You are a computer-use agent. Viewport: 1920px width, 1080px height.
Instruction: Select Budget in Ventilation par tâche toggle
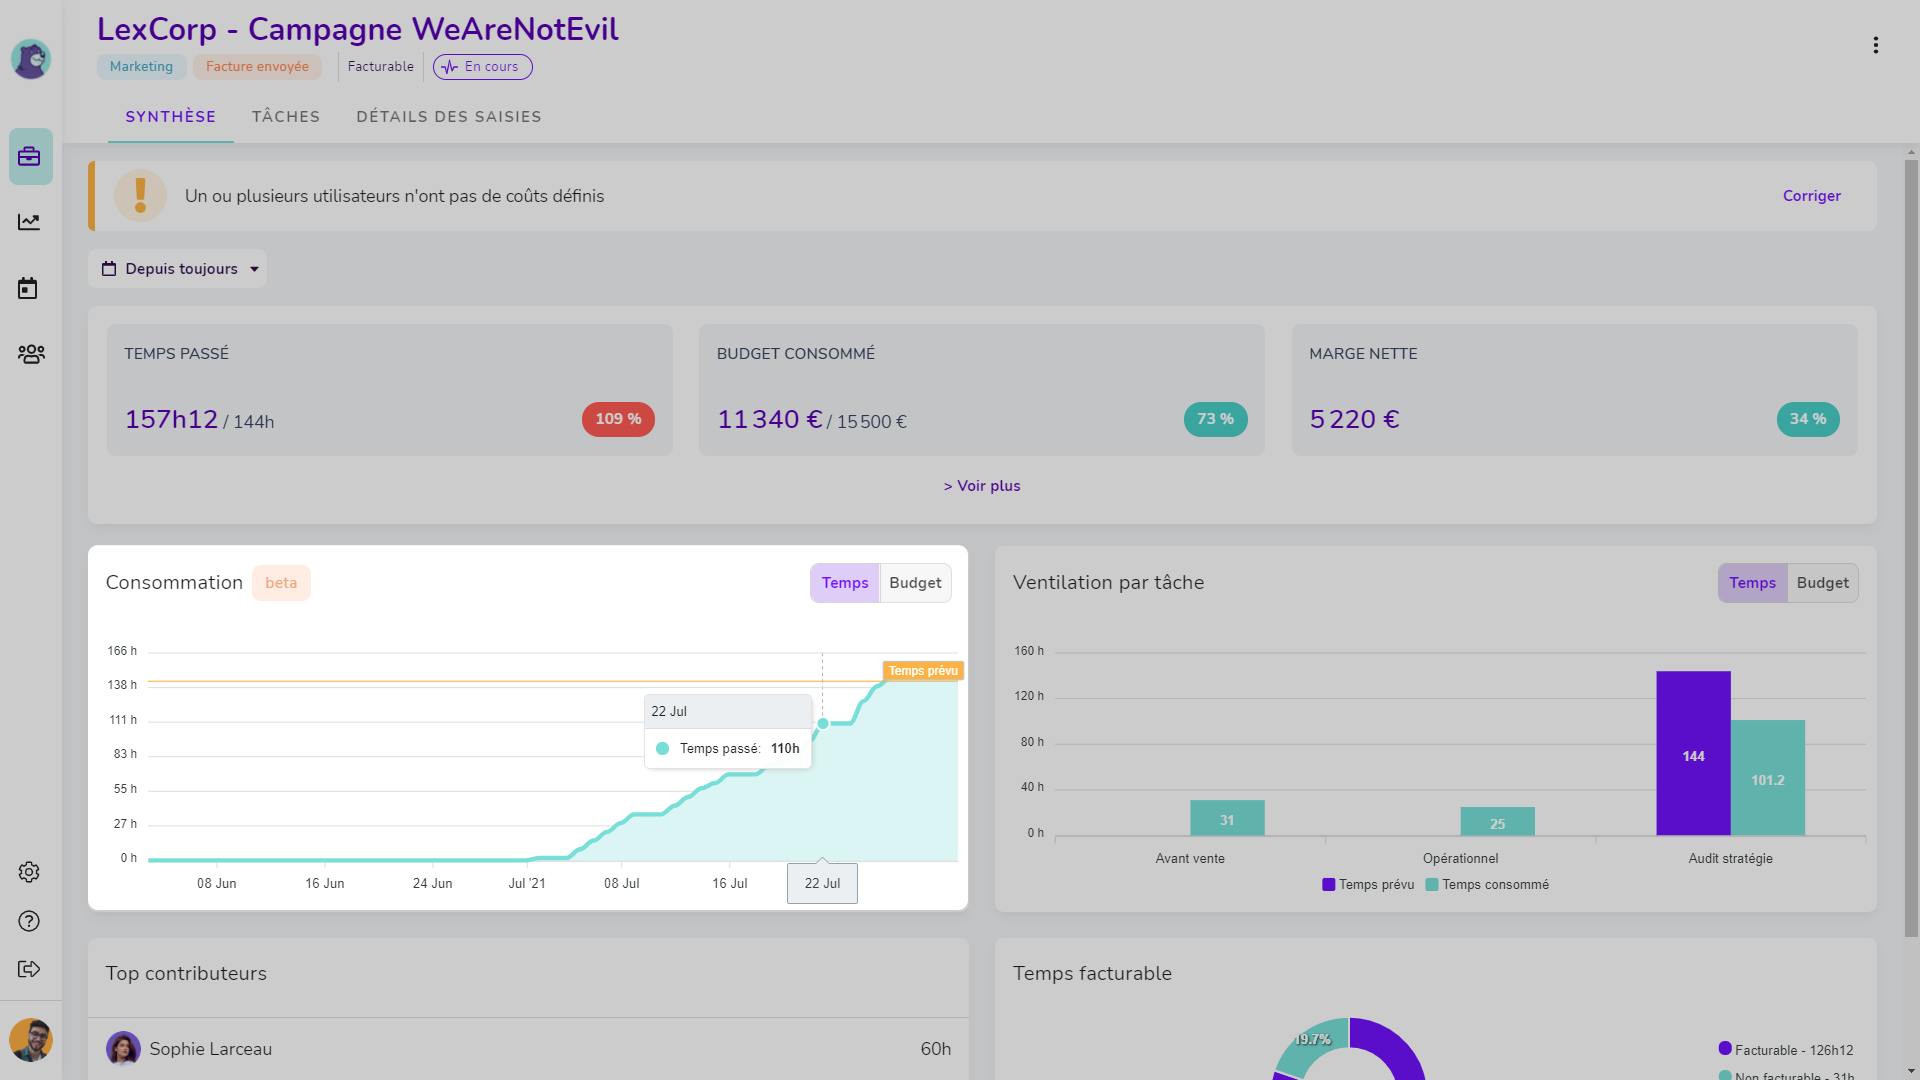point(1822,583)
